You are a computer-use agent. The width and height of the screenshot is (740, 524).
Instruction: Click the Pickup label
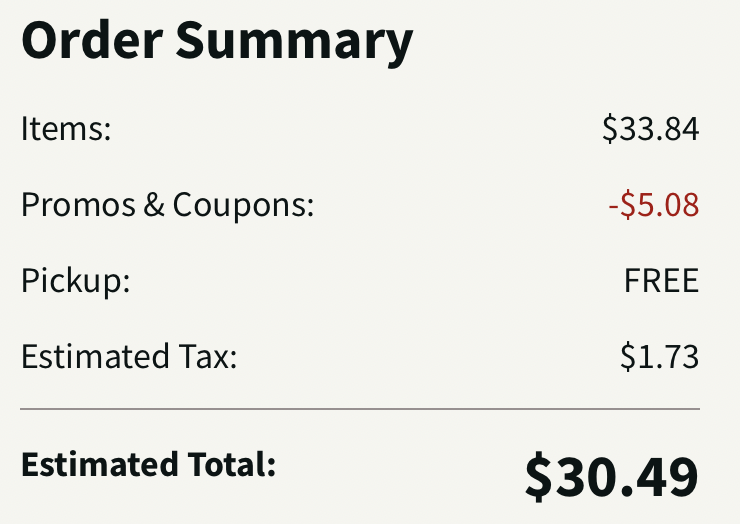pyautogui.click(x=75, y=281)
